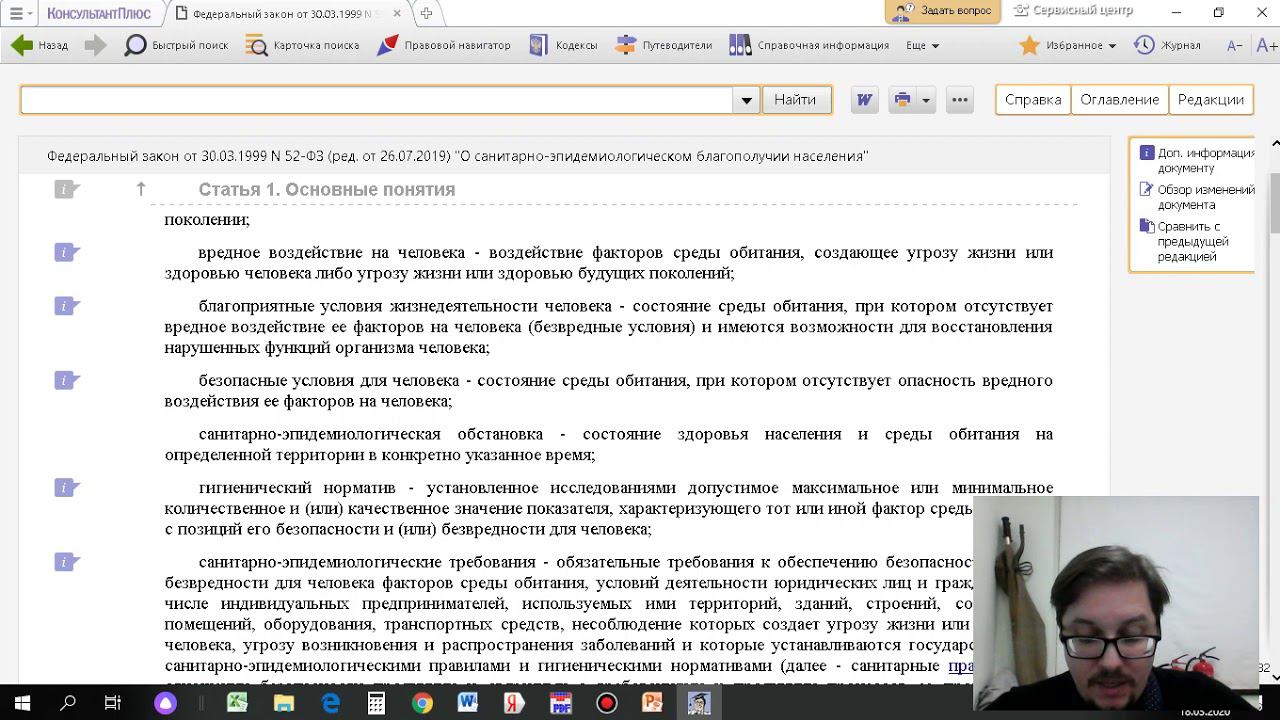
Task: Click info icon beside гигиенический норматив paragraph
Action: (66, 487)
